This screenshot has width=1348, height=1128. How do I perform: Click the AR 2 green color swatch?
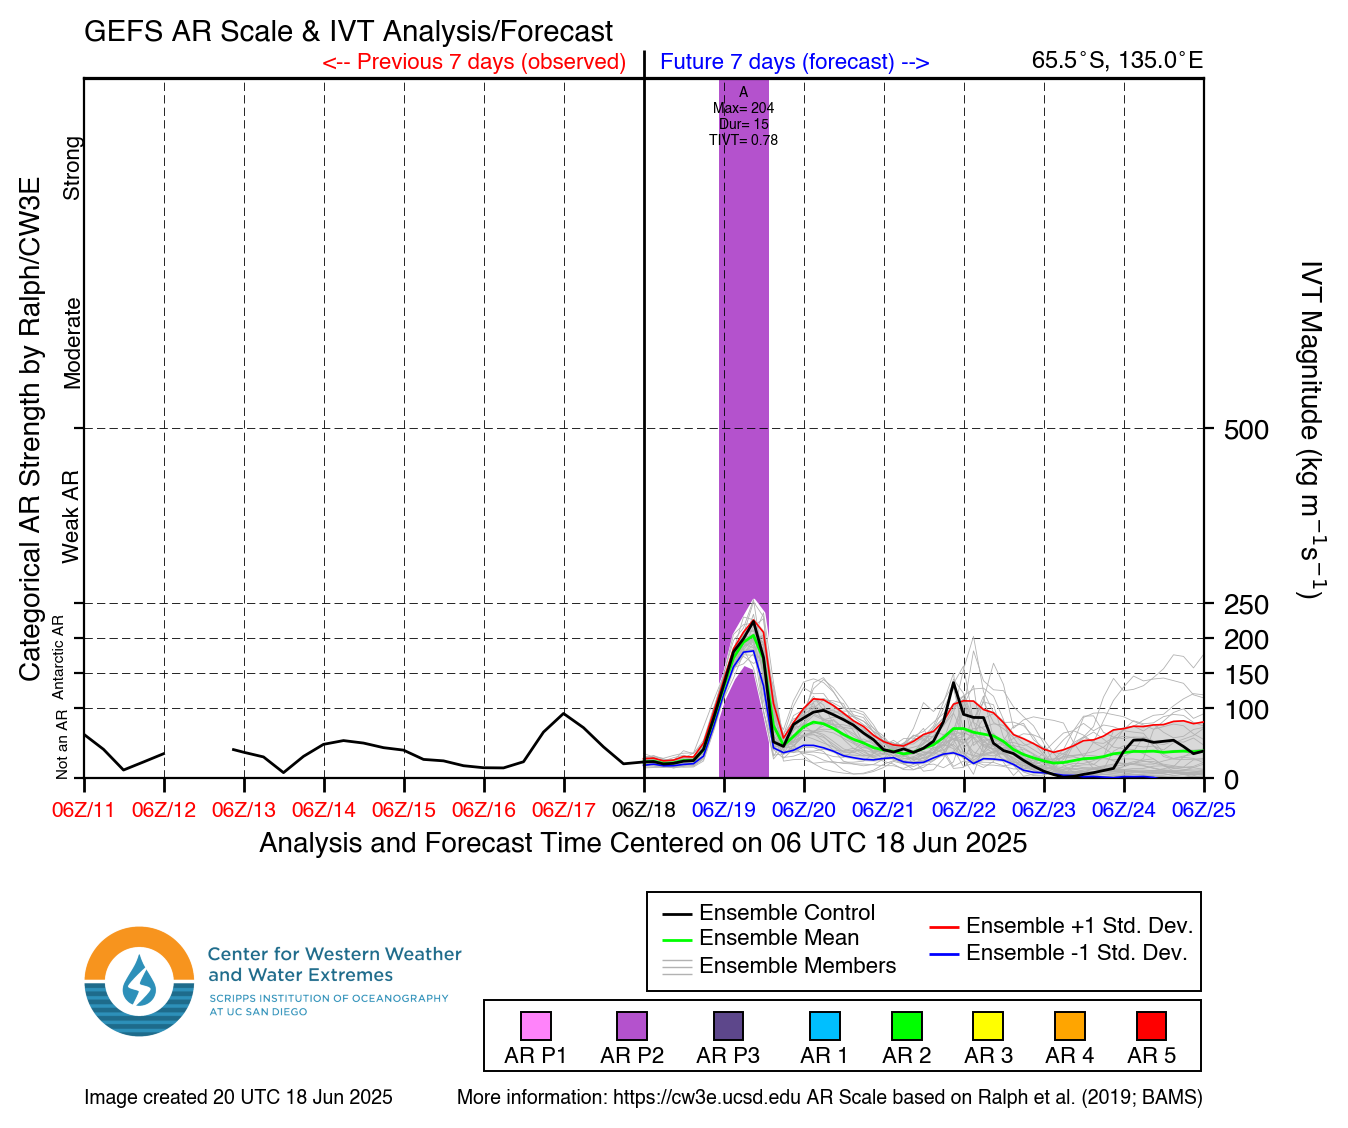click(906, 1026)
